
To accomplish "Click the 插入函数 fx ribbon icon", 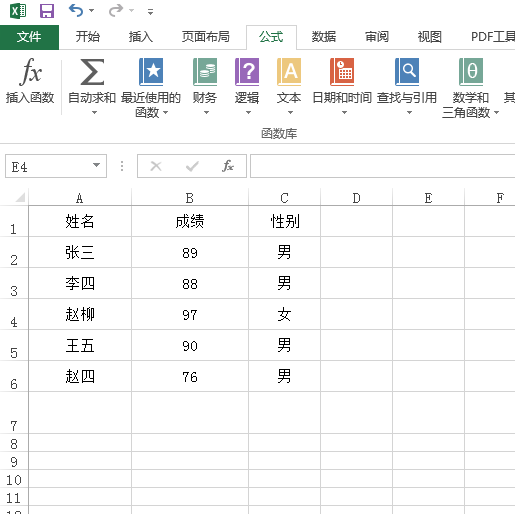I will pyautogui.click(x=30, y=71).
